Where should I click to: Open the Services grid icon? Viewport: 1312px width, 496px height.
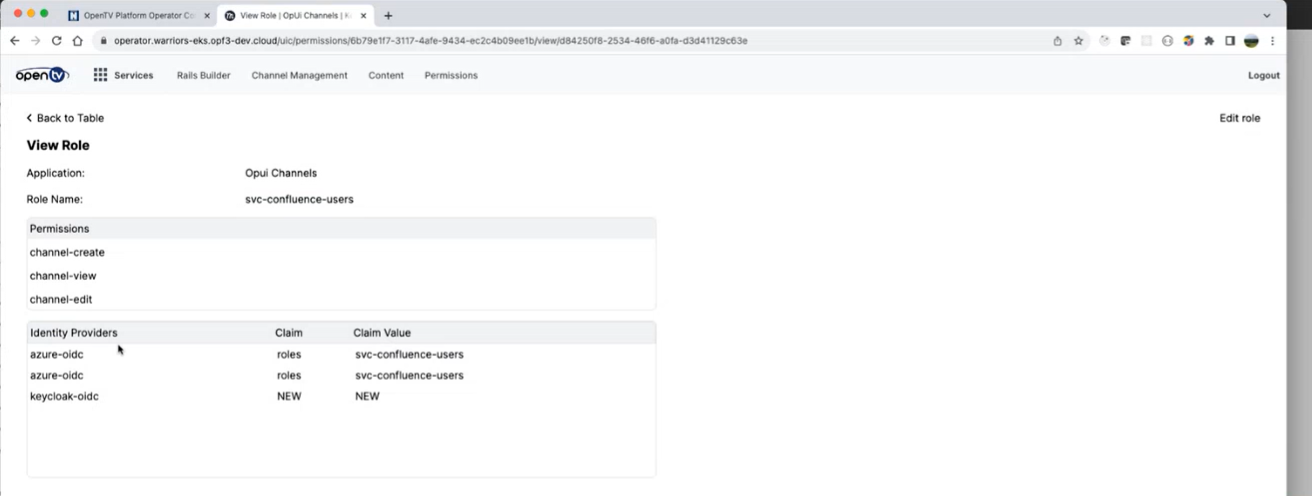(x=100, y=75)
